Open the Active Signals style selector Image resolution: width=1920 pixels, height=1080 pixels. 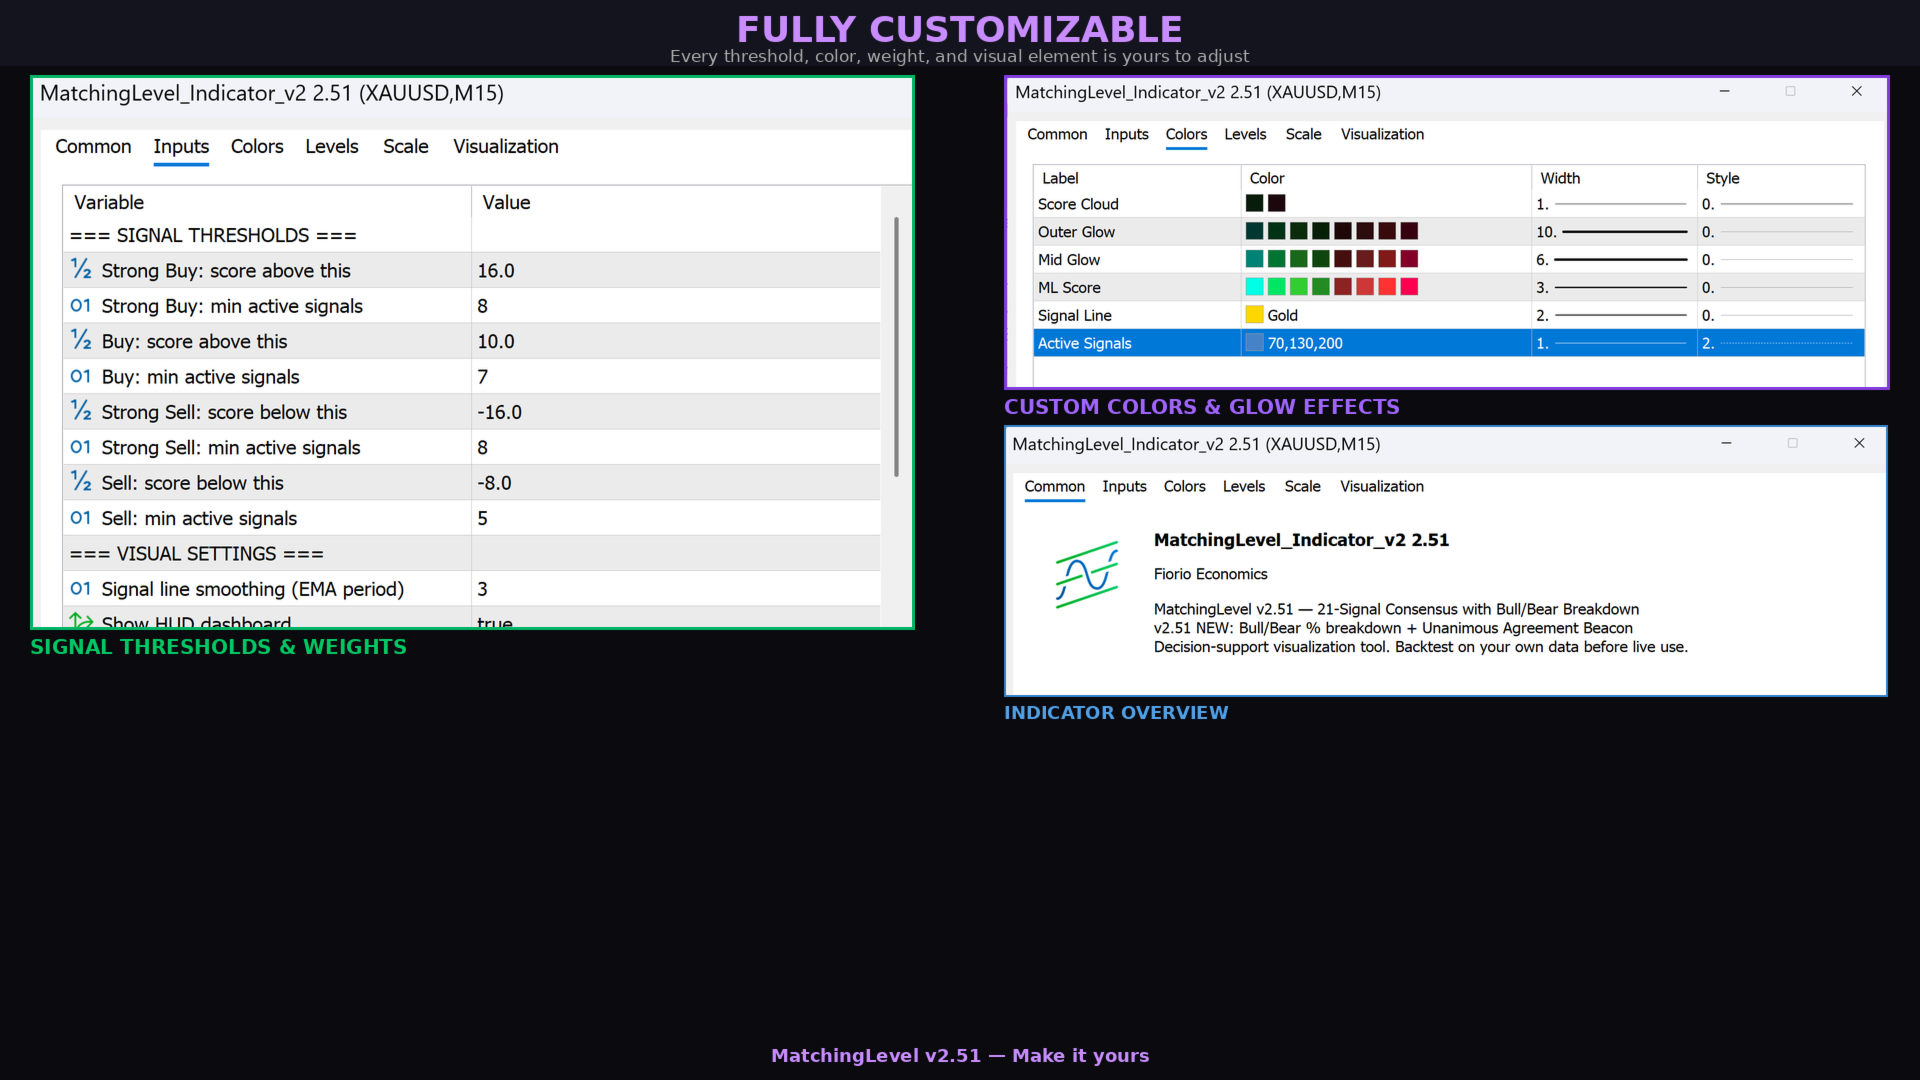pyautogui.click(x=1779, y=343)
